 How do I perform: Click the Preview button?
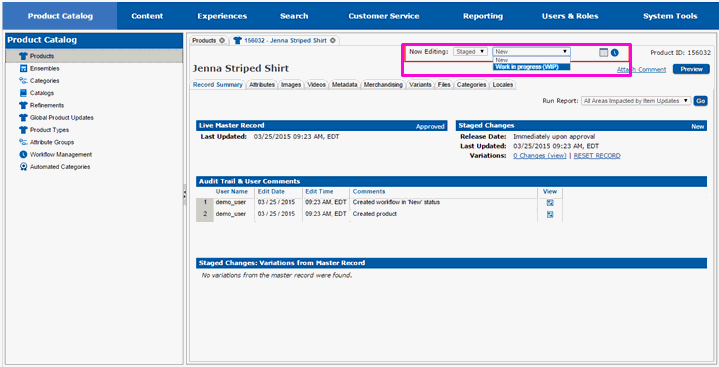click(691, 69)
